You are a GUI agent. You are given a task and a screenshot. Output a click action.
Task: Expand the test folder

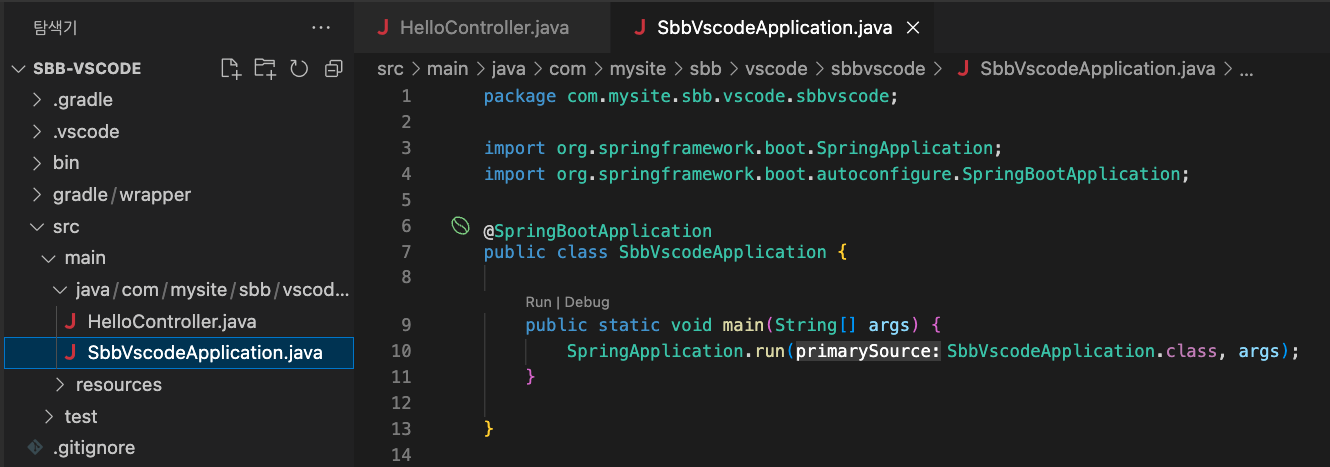click(x=49, y=416)
